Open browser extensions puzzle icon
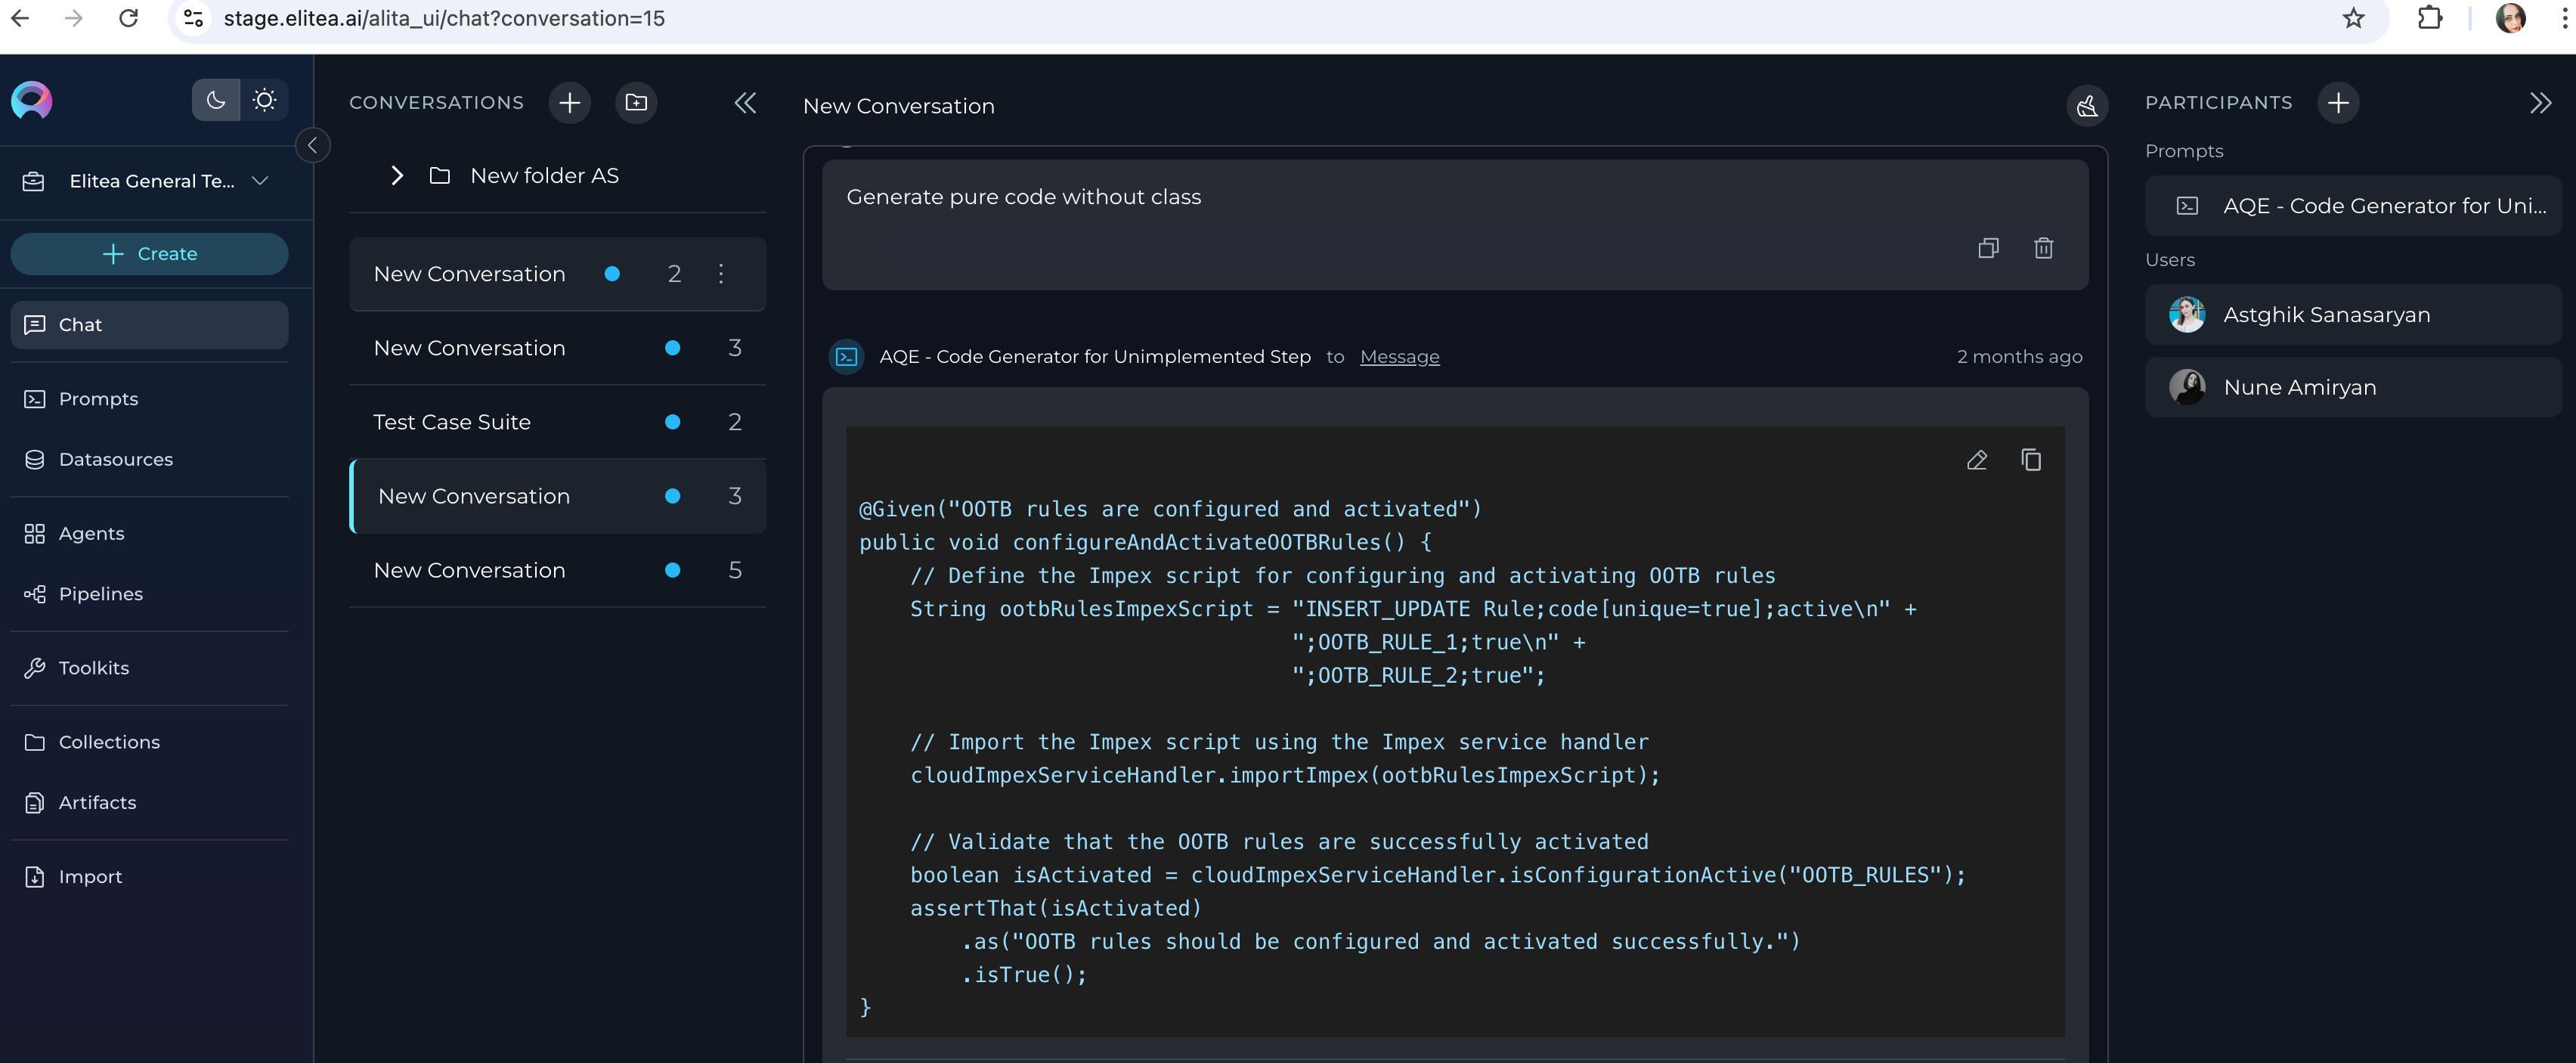Image resolution: width=2576 pixels, height=1063 pixels. point(2430,18)
